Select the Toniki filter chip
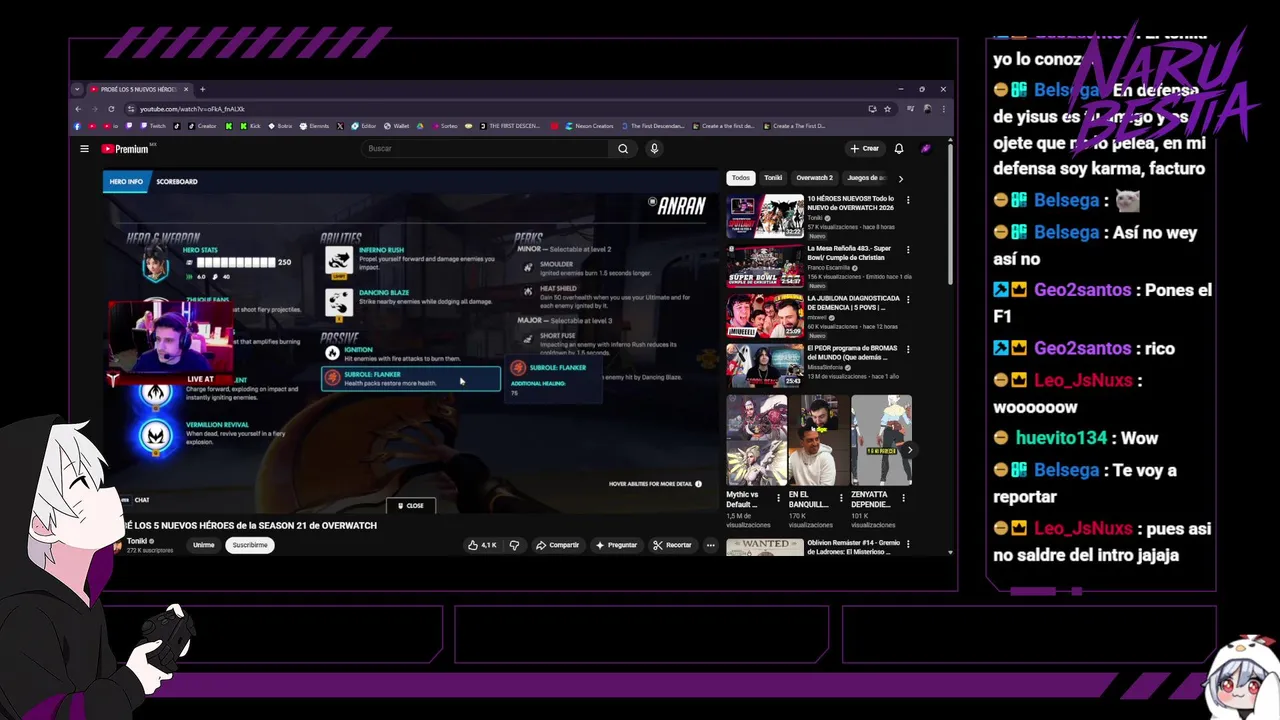The width and height of the screenshot is (1280, 720). tap(773, 178)
